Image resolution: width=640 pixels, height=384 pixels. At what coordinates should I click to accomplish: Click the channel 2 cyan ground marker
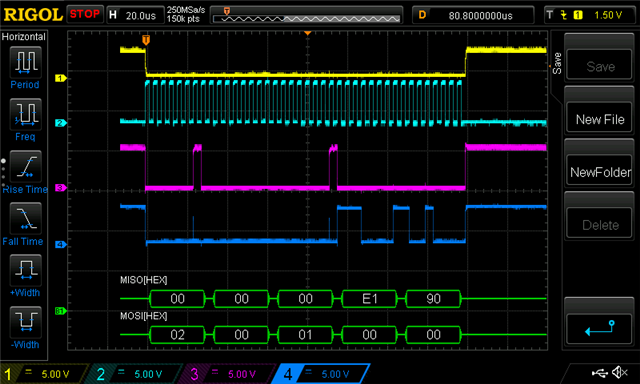point(60,123)
